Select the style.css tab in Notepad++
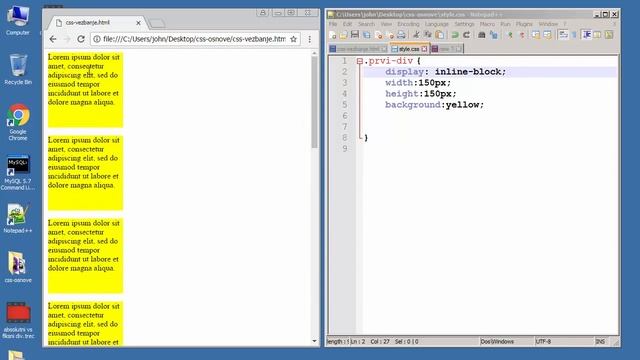The width and height of the screenshot is (640, 360). pos(409,49)
